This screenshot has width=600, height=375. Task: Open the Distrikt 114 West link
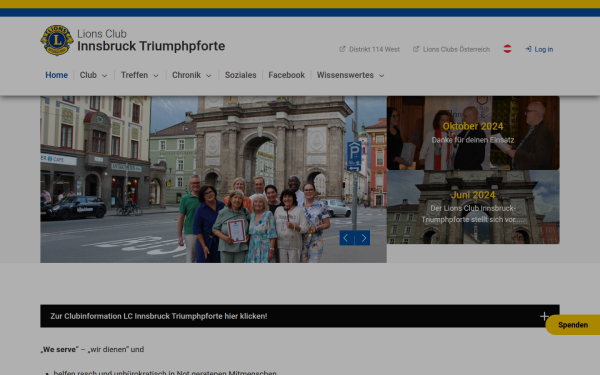click(374, 49)
